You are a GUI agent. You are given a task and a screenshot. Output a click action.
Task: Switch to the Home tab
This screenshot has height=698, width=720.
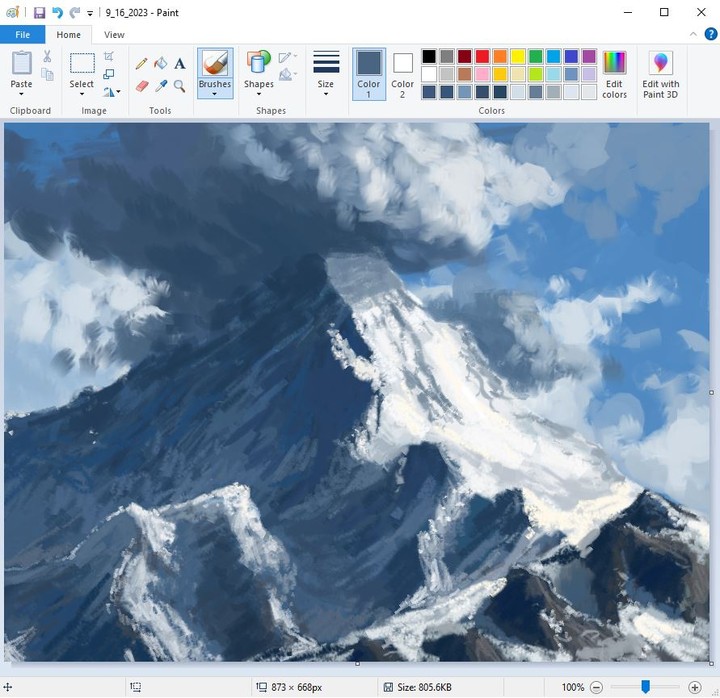tap(68, 35)
